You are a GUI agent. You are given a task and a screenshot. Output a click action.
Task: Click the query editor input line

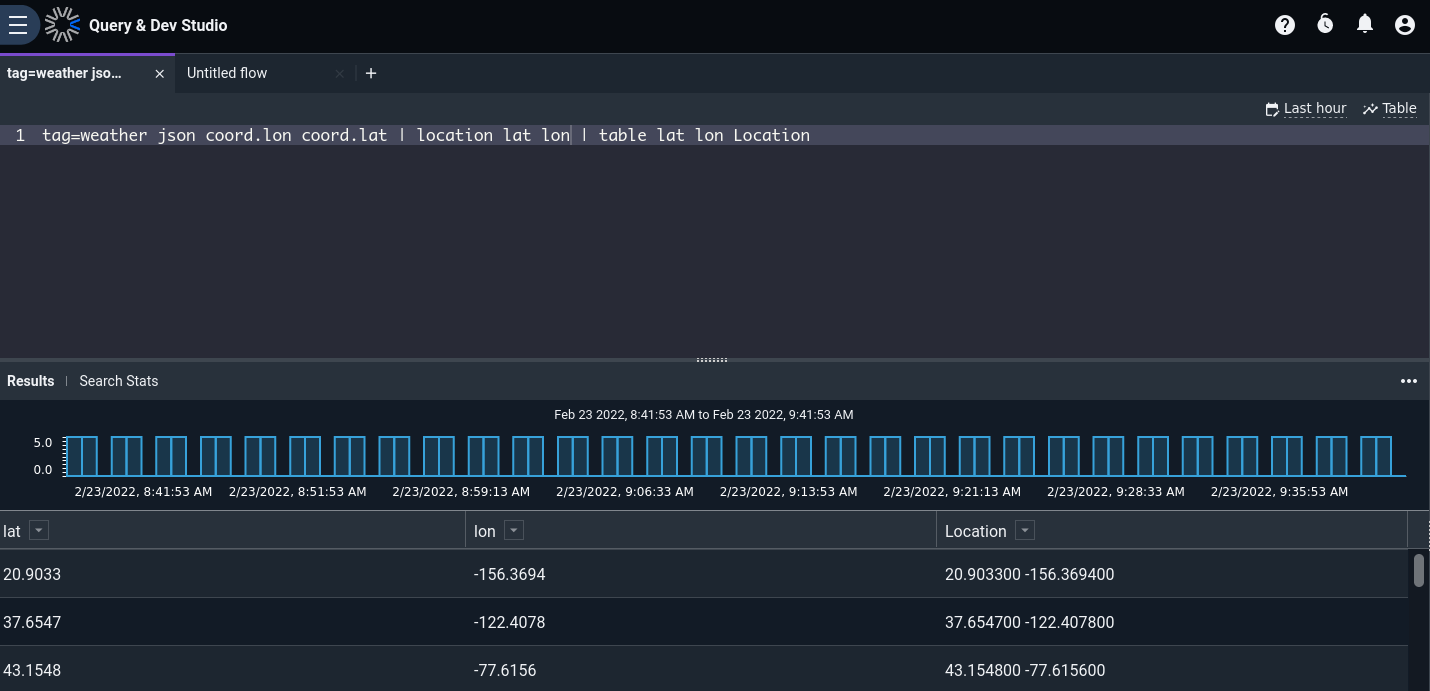point(715,135)
